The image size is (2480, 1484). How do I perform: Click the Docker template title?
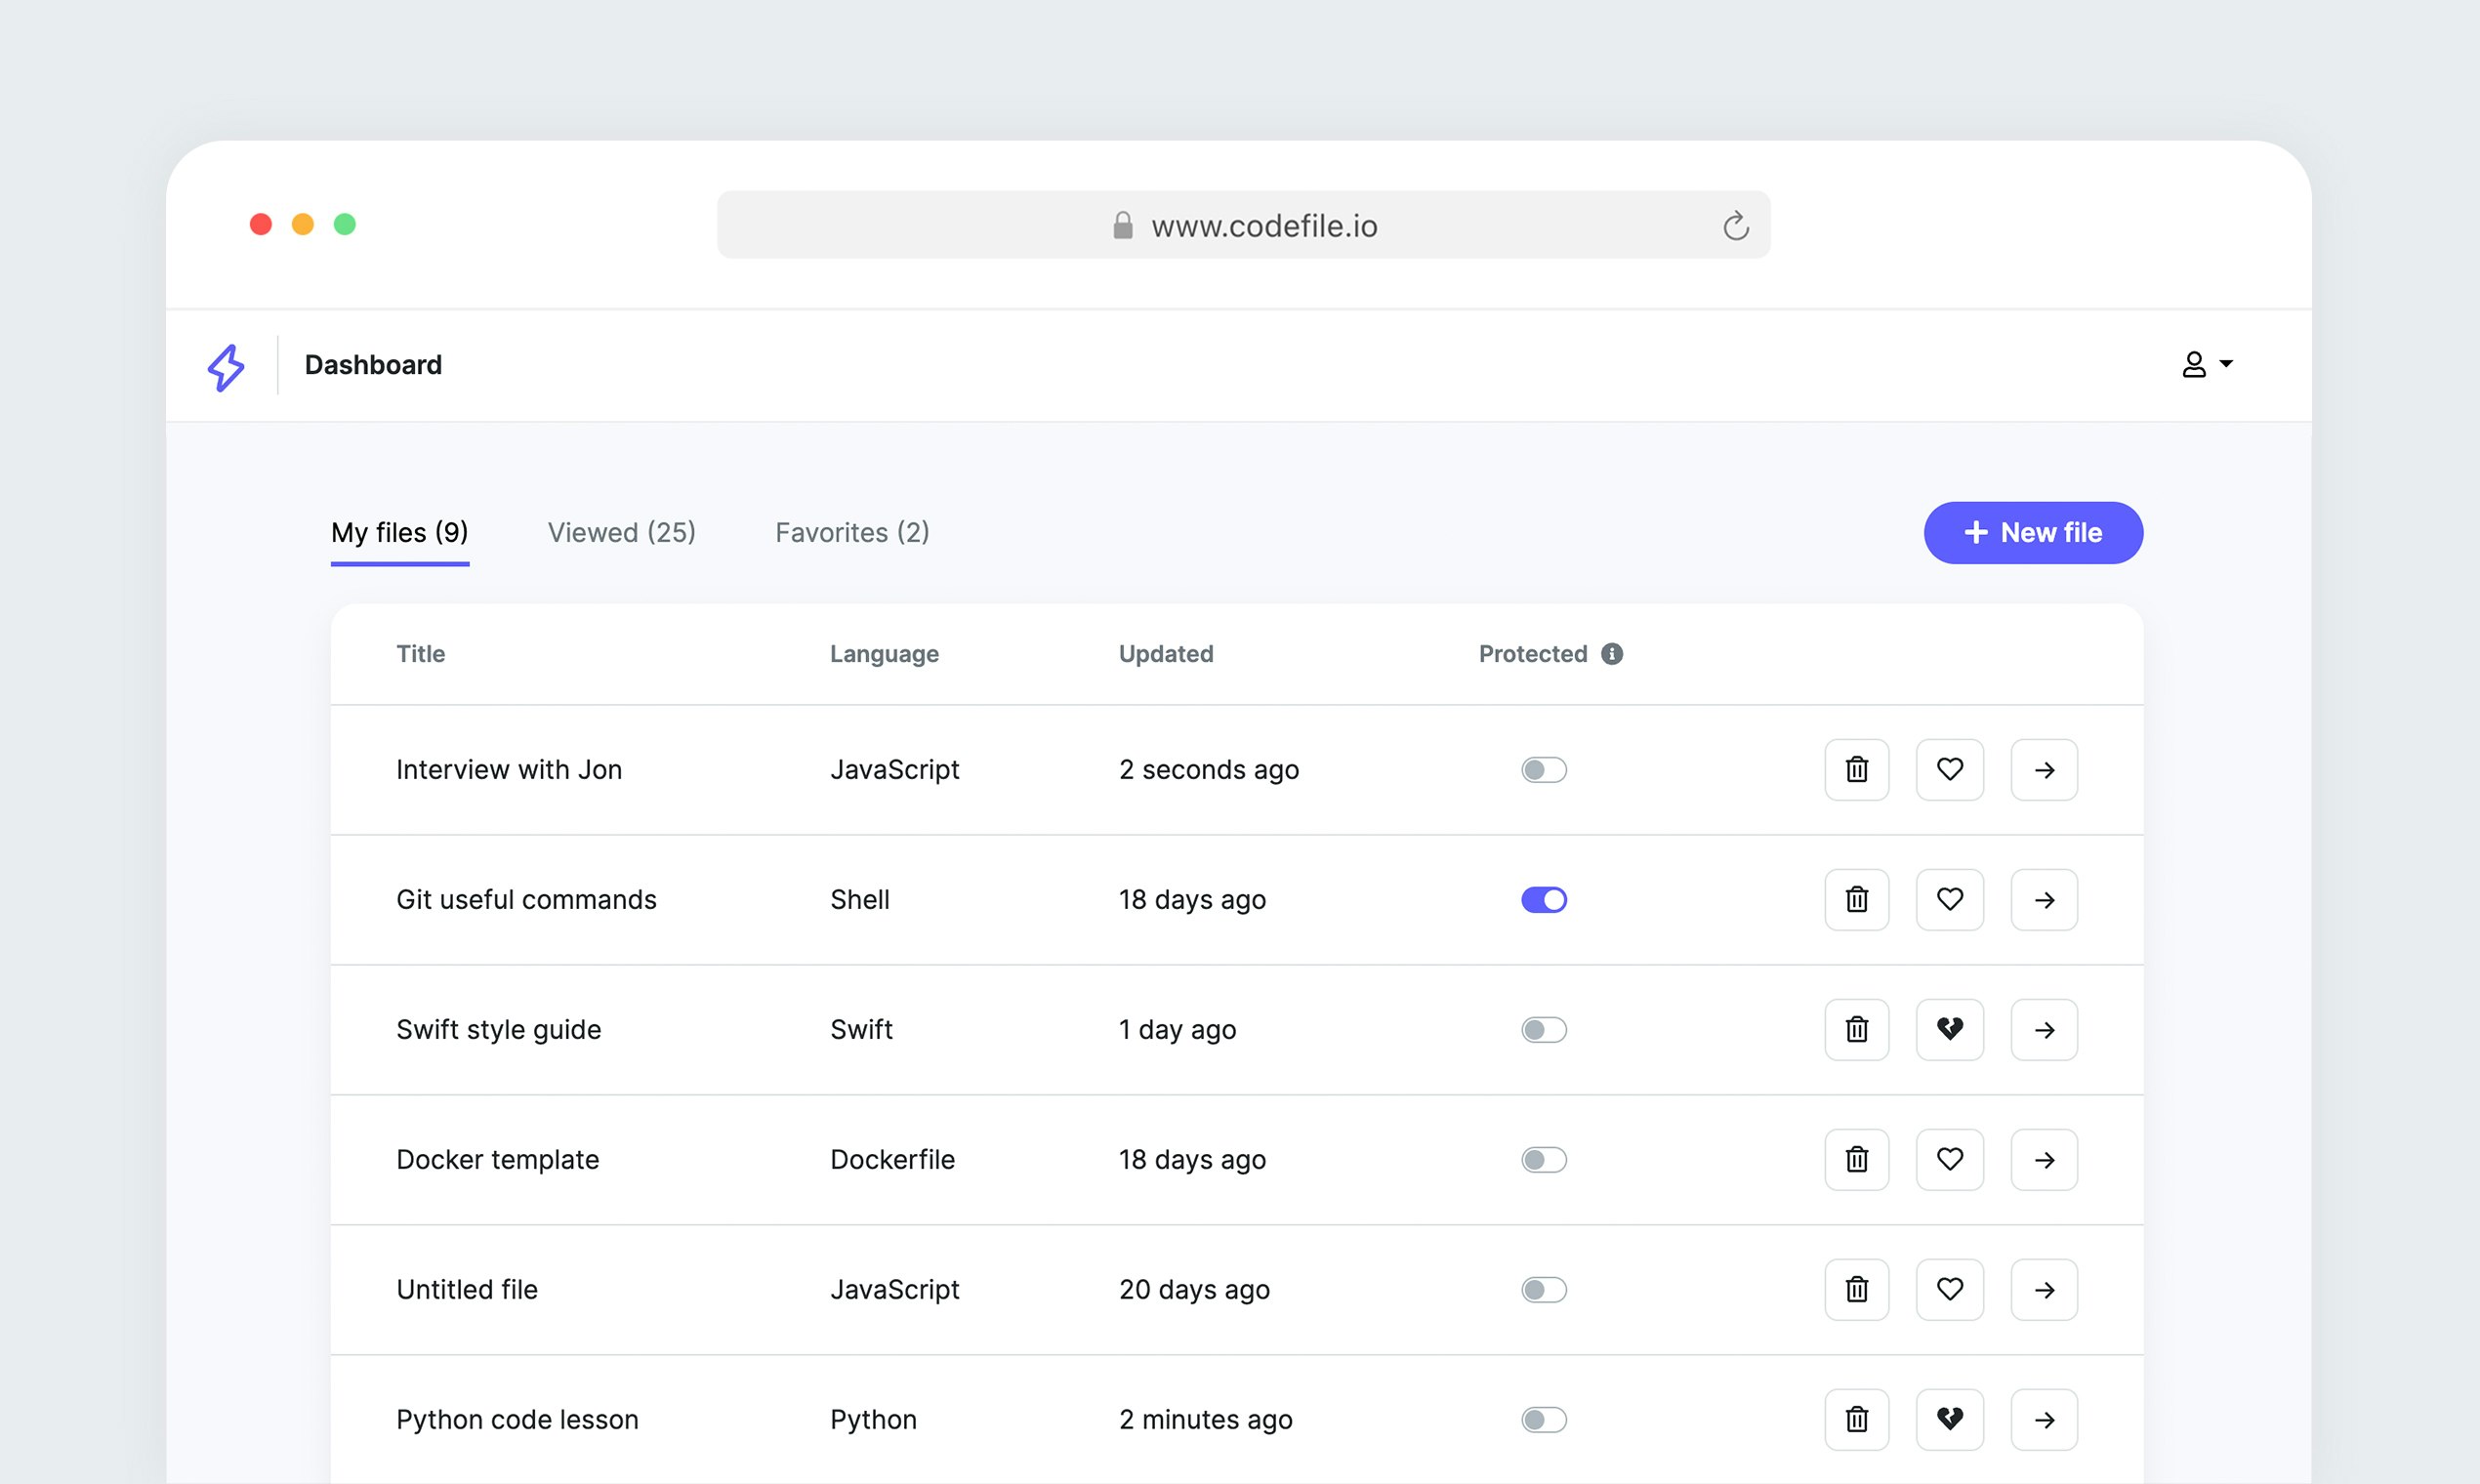[498, 1160]
